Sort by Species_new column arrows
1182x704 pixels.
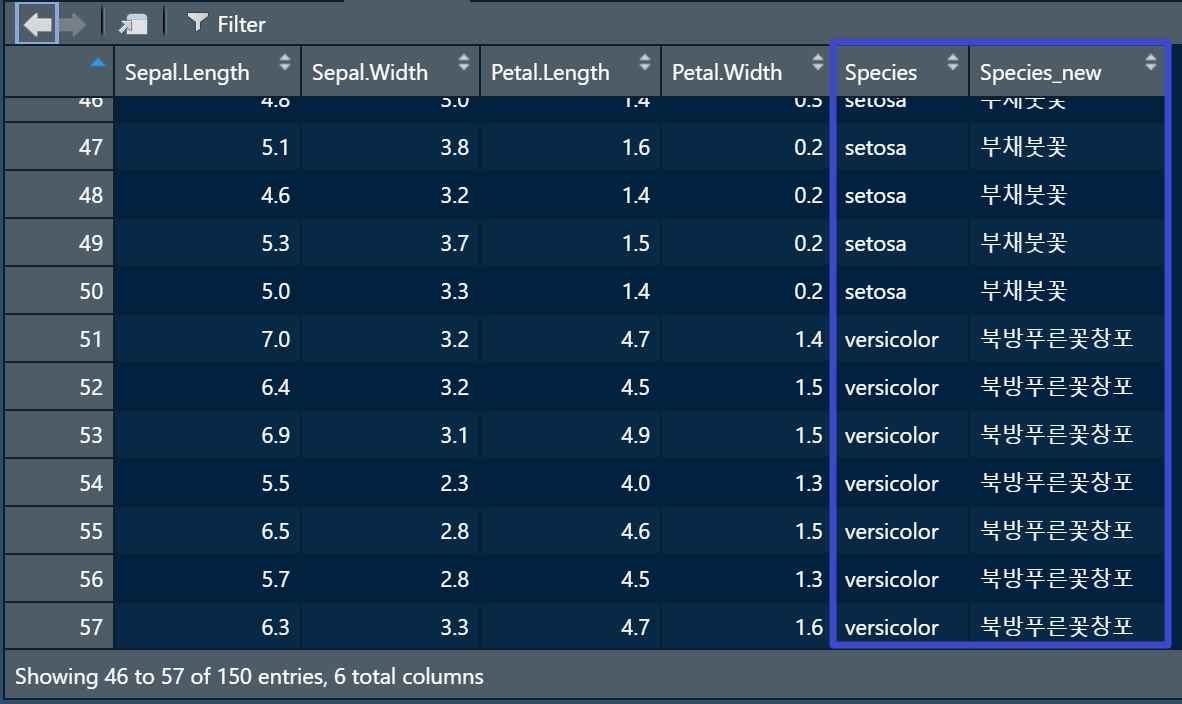pyautogui.click(x=1150, y=62)
